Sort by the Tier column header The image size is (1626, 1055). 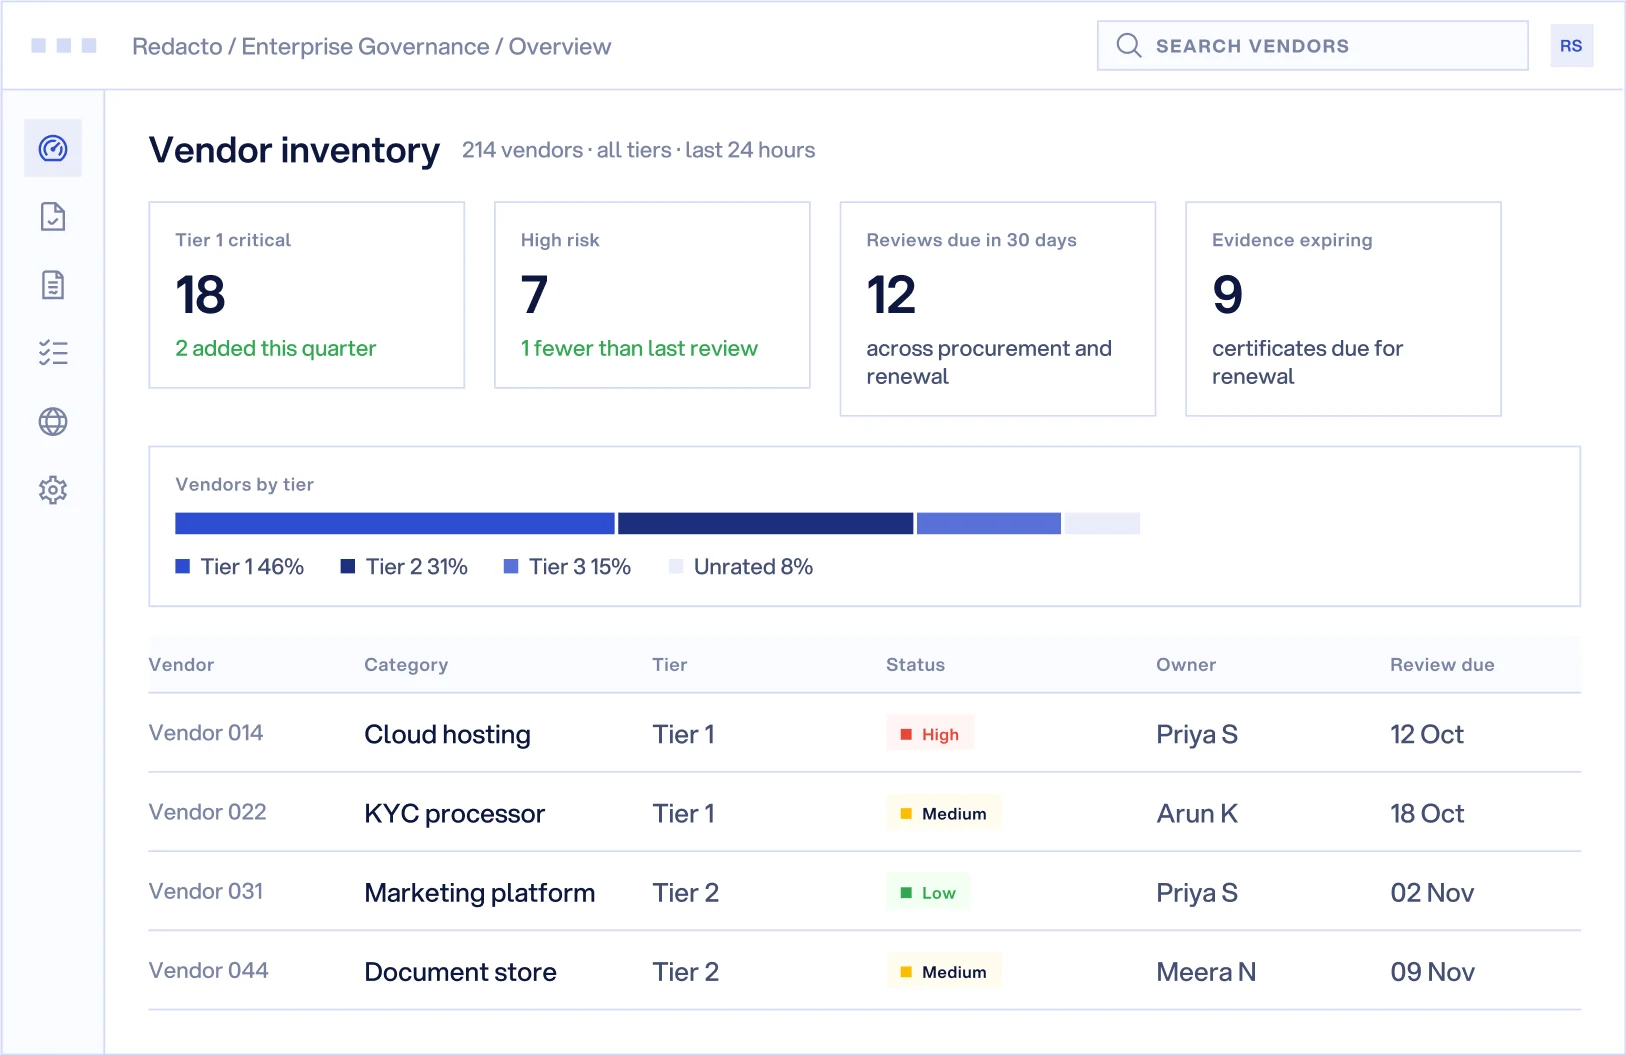pyautogui.click(x=670, y=665)
